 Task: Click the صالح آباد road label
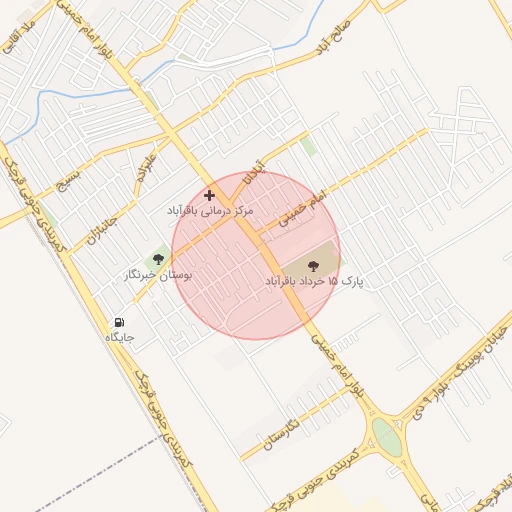(x=334, y=37)
